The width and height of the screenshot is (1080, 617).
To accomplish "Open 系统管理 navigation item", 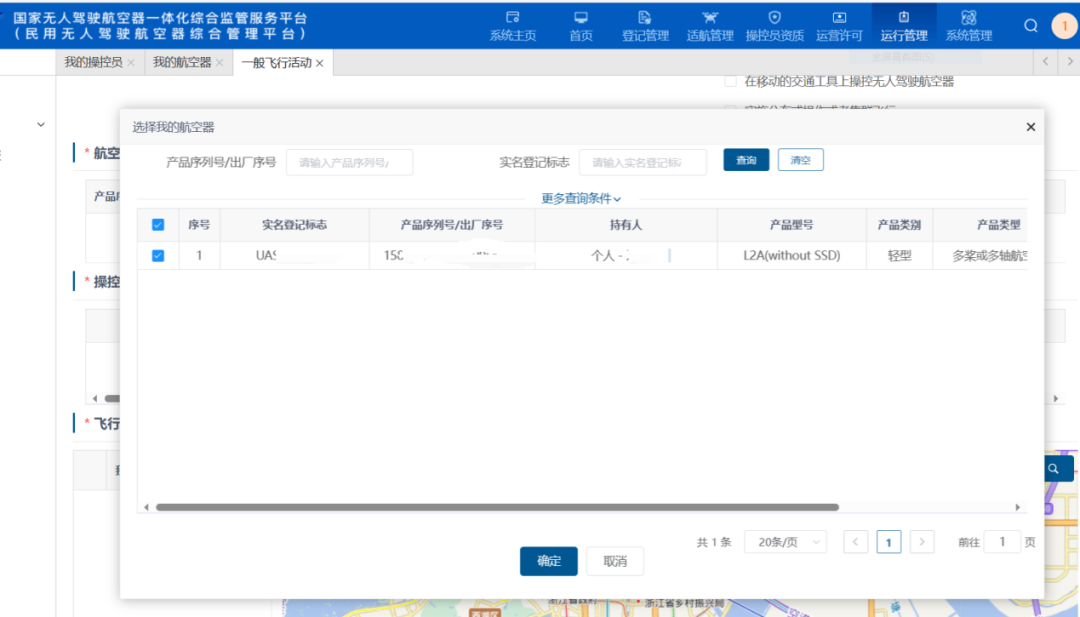I will click(968, 25).
